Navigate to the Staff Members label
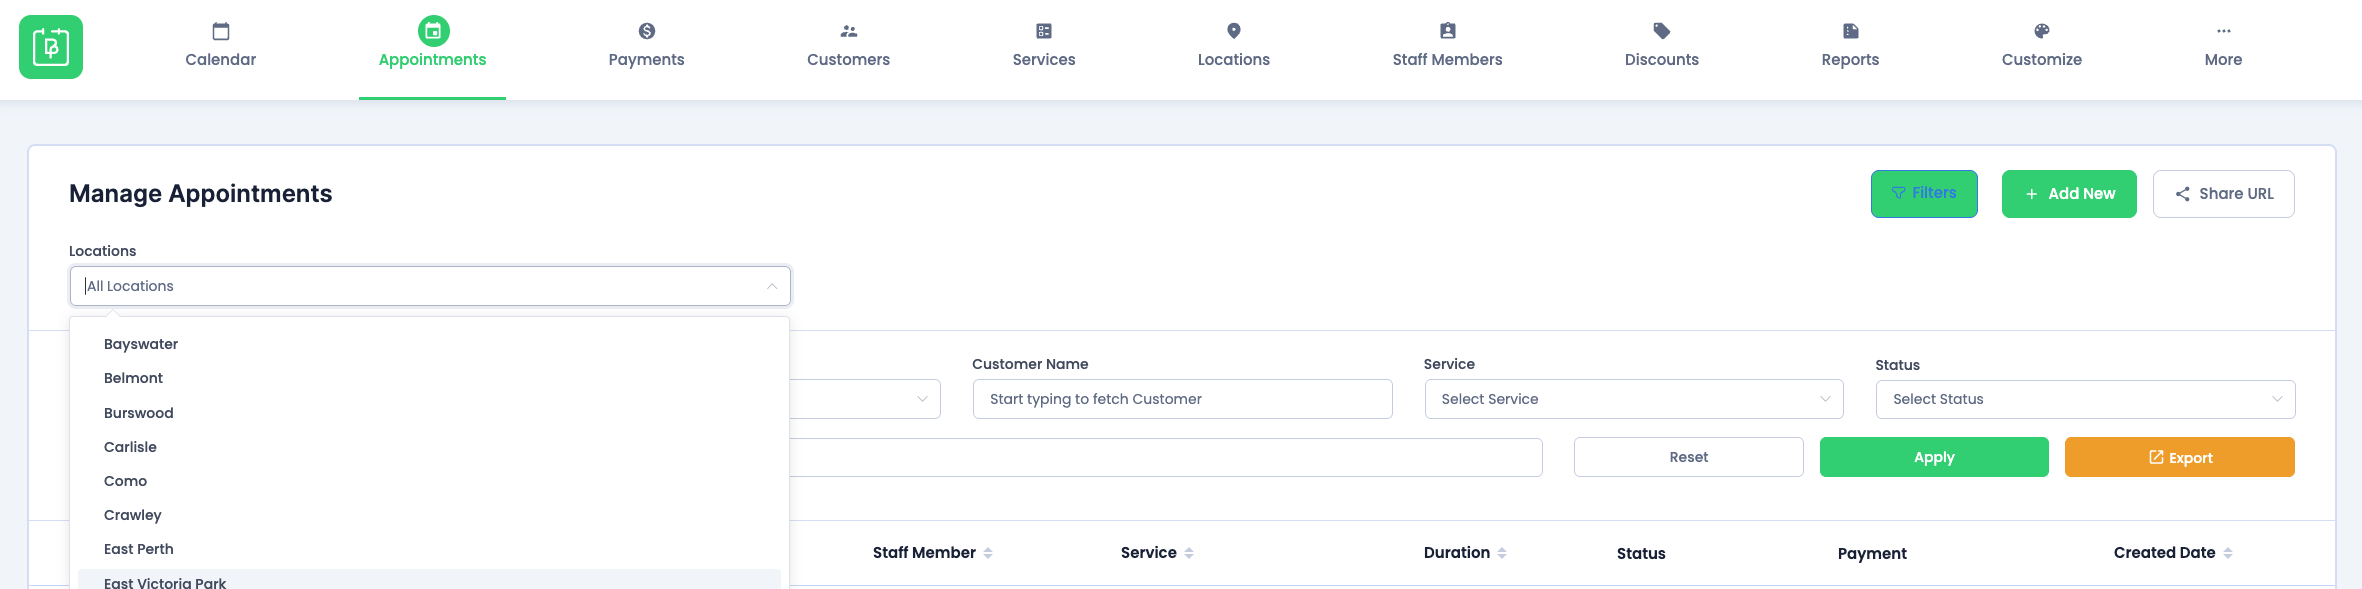Screen dimensions: 2362x589 pos(1448,60)
